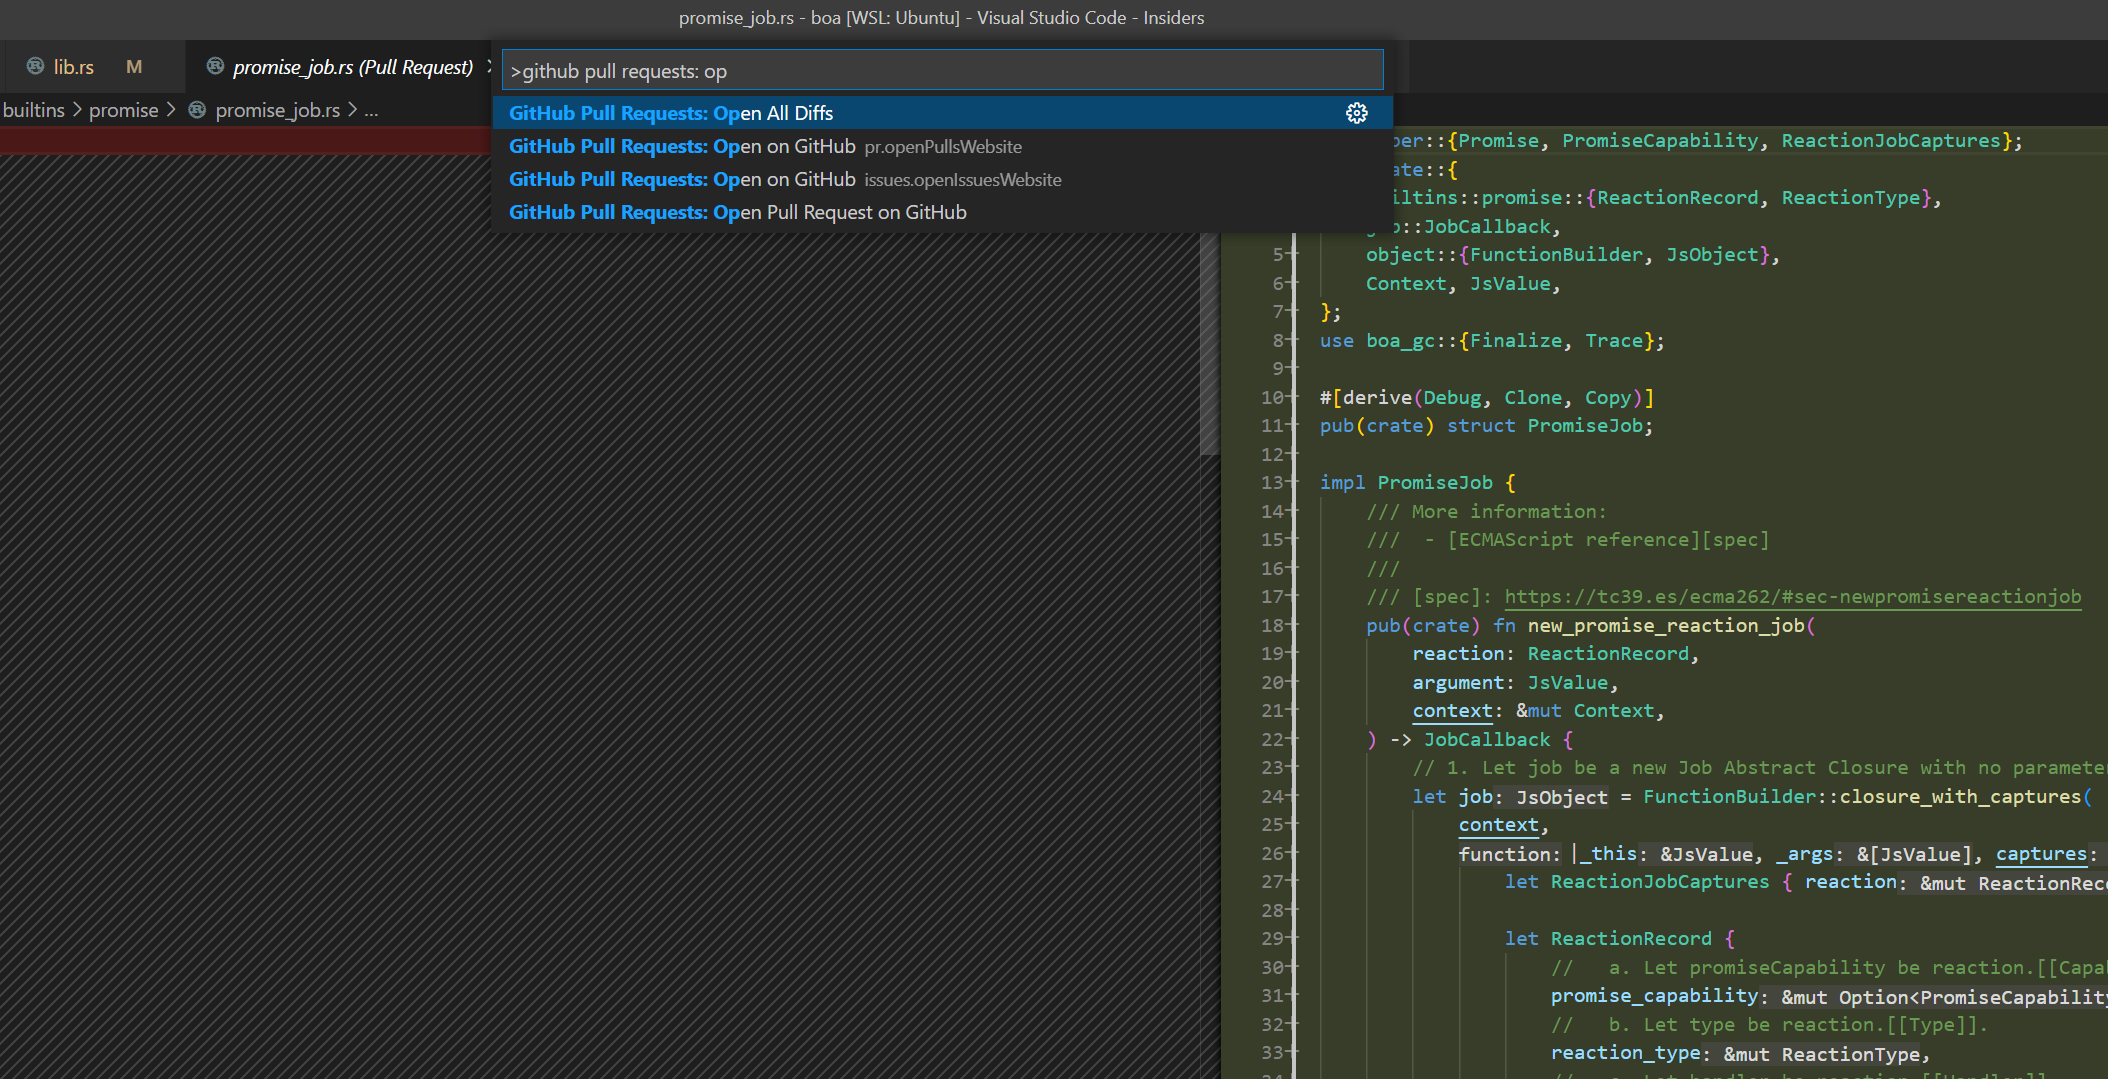
Task: Open the promise breadcrumb segment
Action: 124,110
